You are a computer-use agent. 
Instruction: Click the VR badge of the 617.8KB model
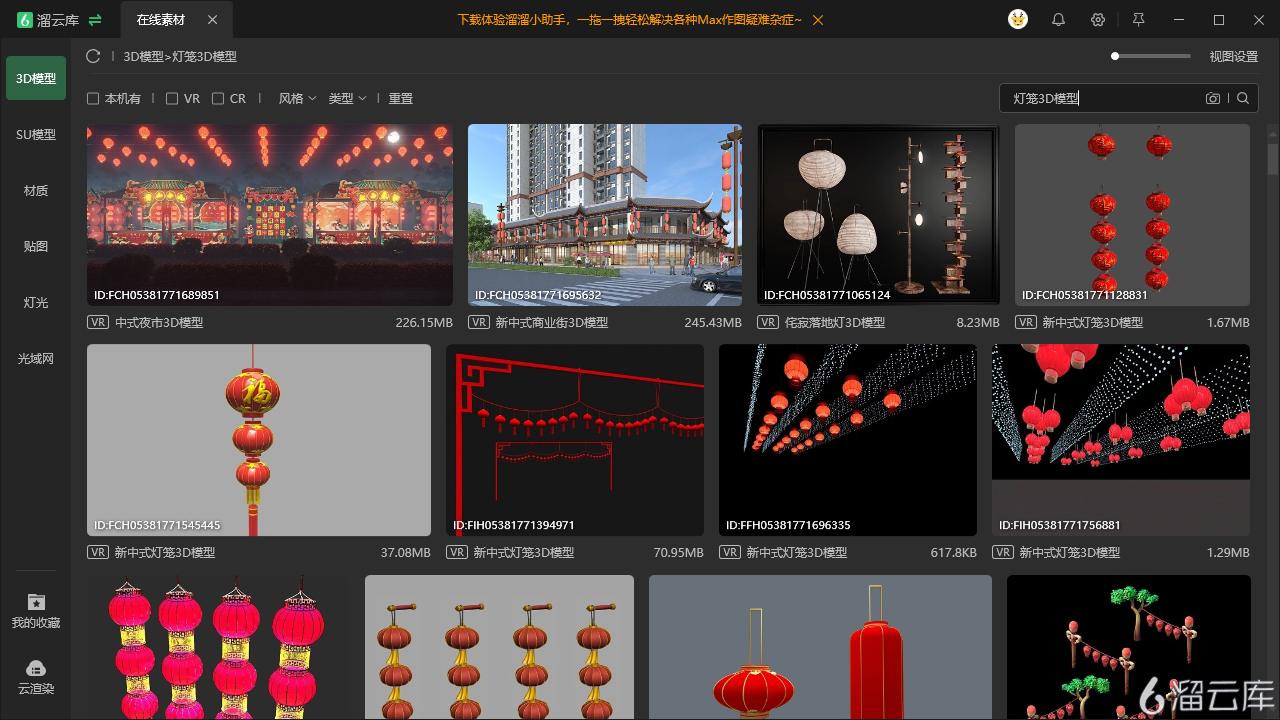730,552
